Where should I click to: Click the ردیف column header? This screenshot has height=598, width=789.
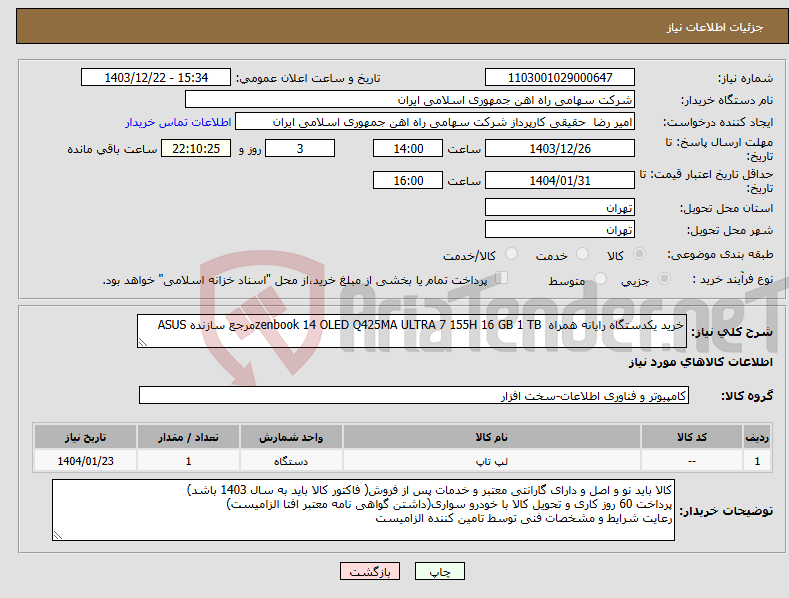click(757, 437)
